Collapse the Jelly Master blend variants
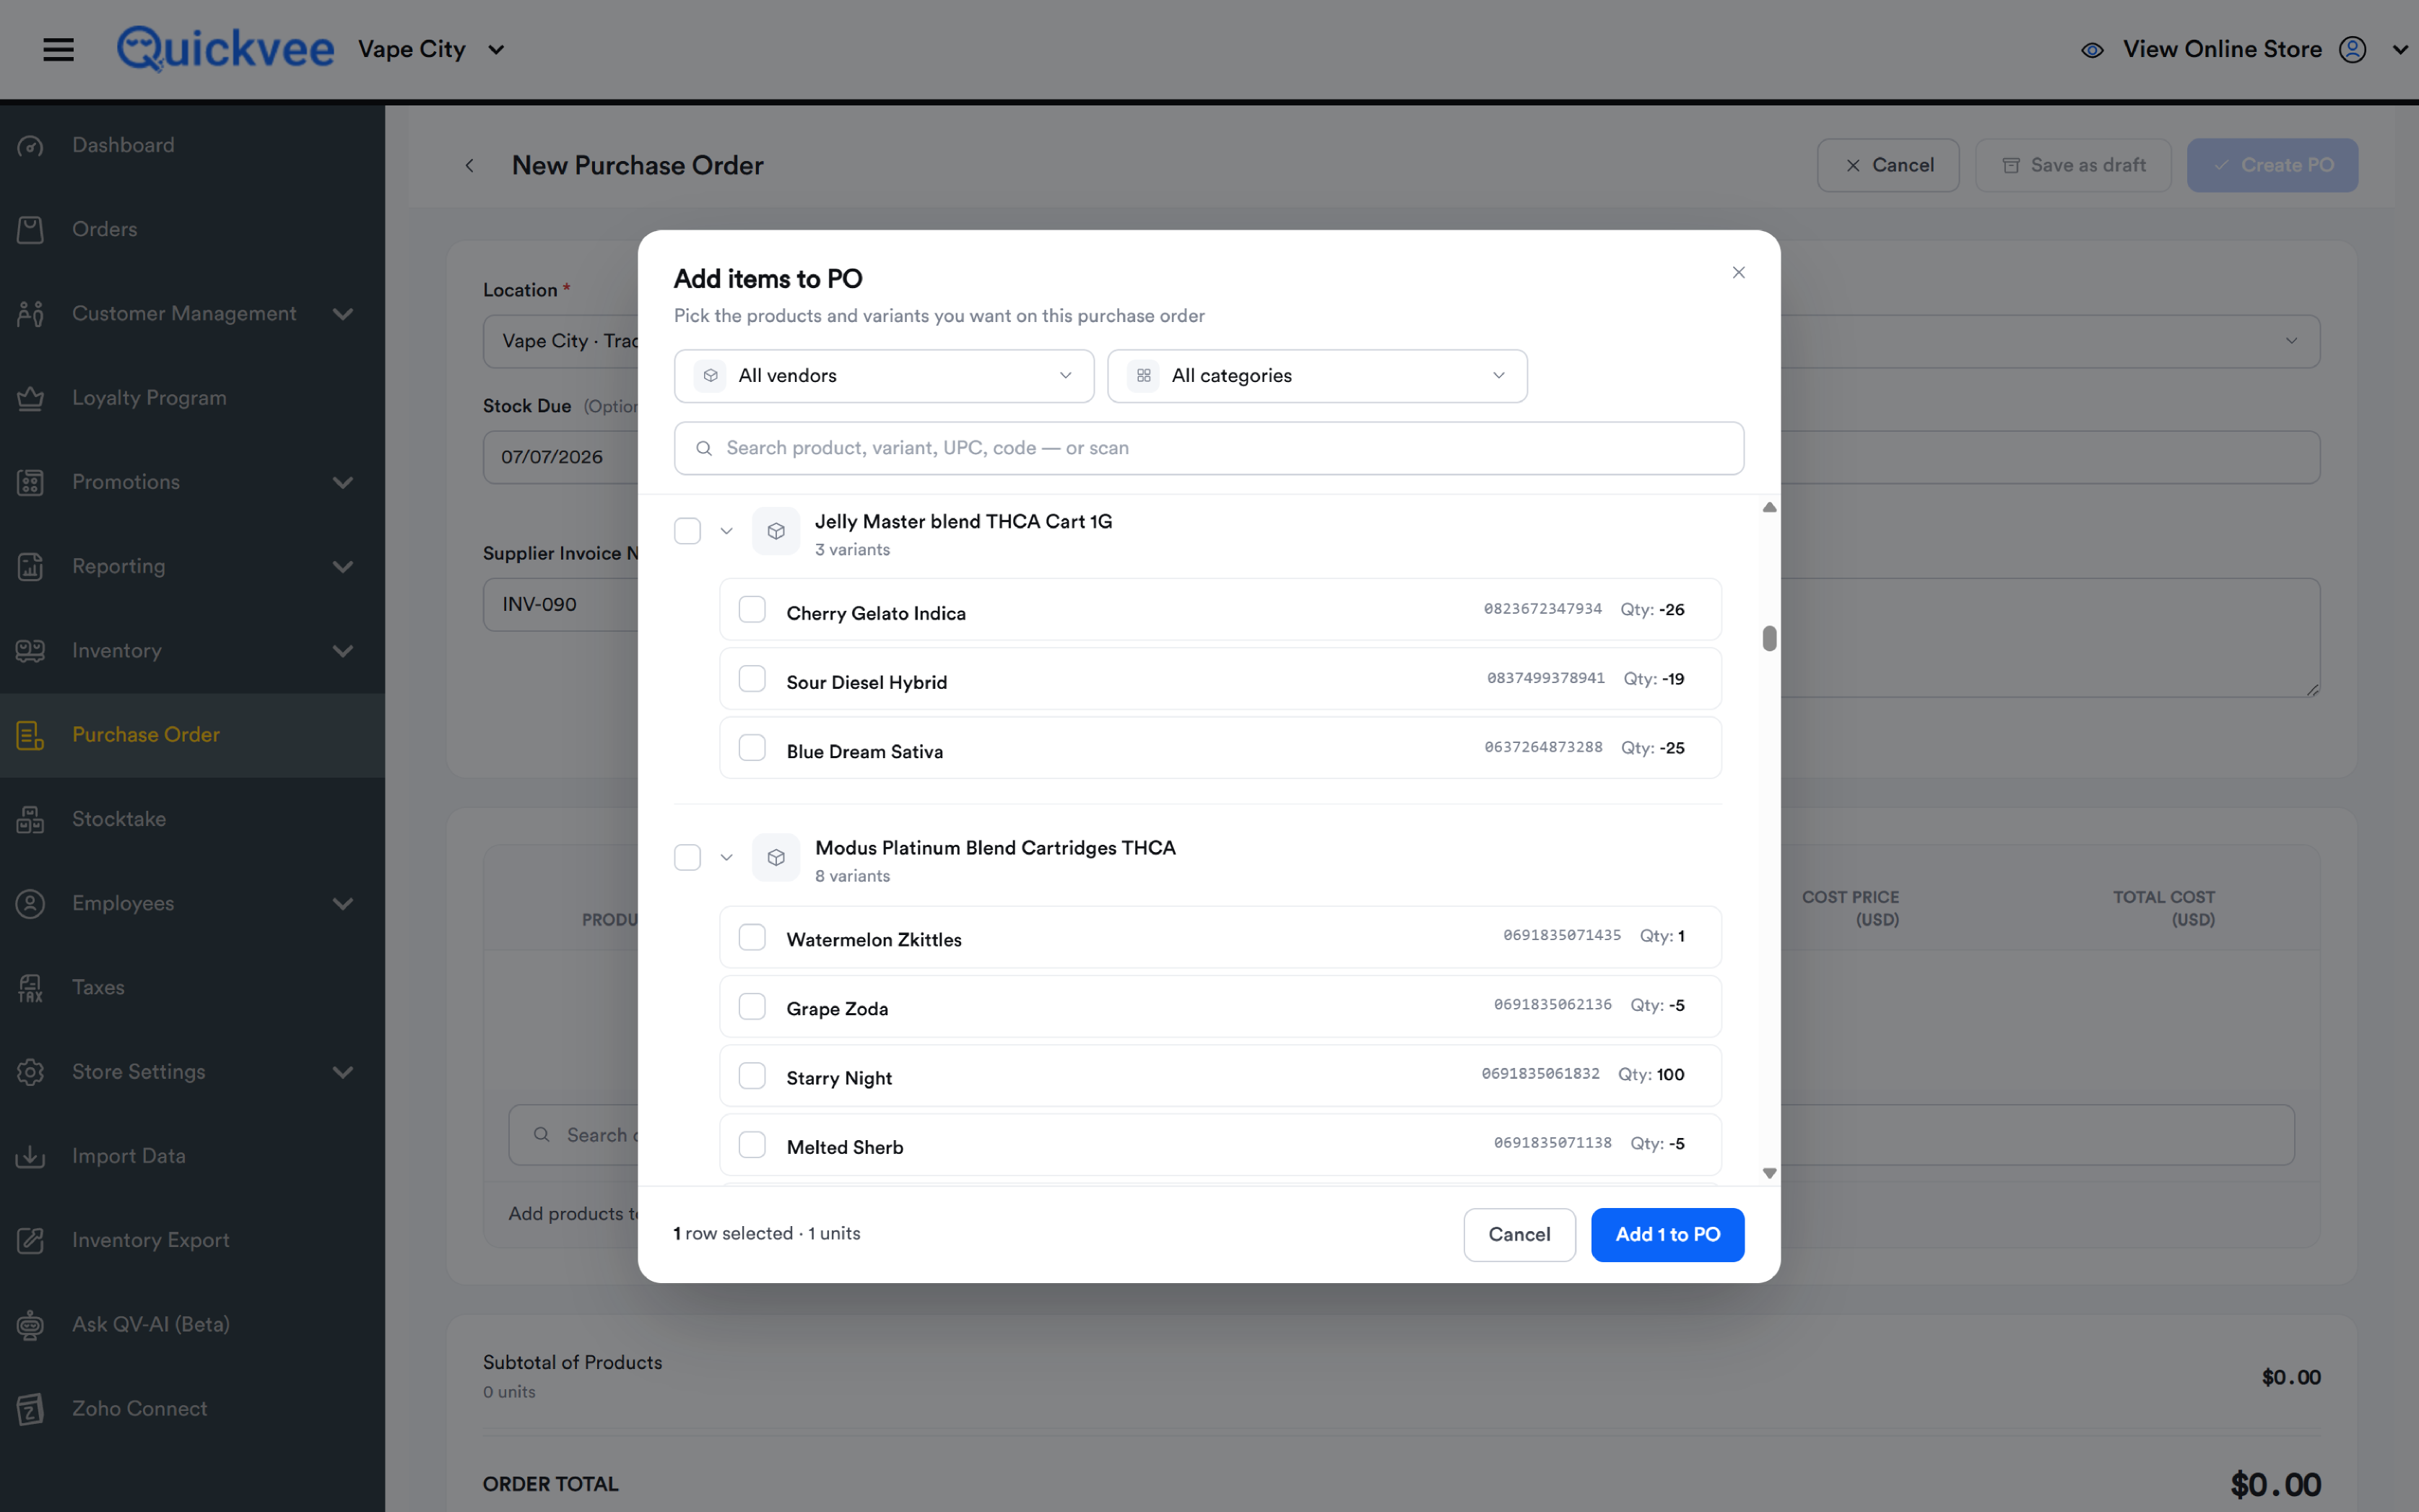 pos(727,531)
